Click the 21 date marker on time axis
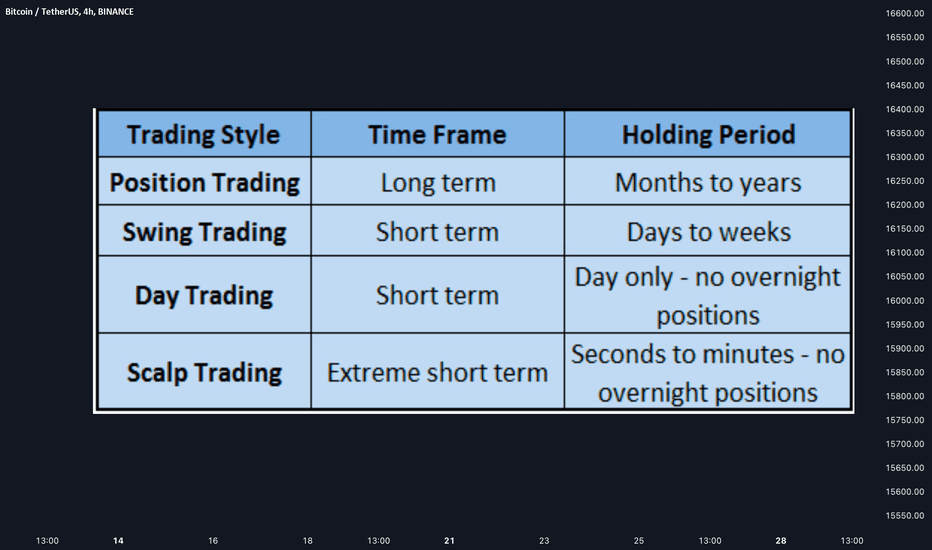The width and height of the screenshot is (932, 550). [449, 540]
